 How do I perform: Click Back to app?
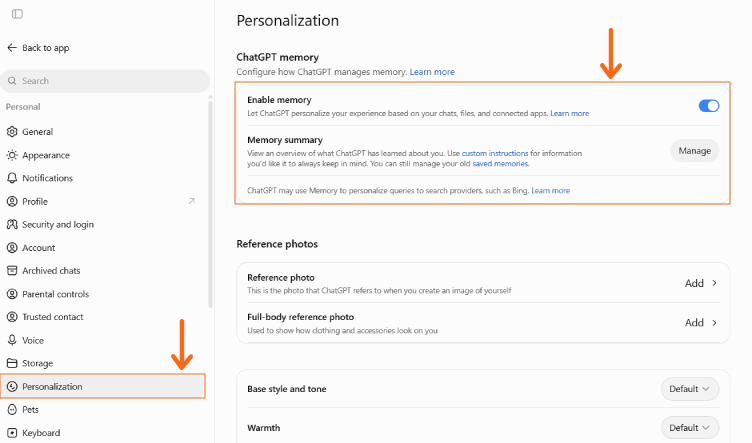[x=38, y=47]
